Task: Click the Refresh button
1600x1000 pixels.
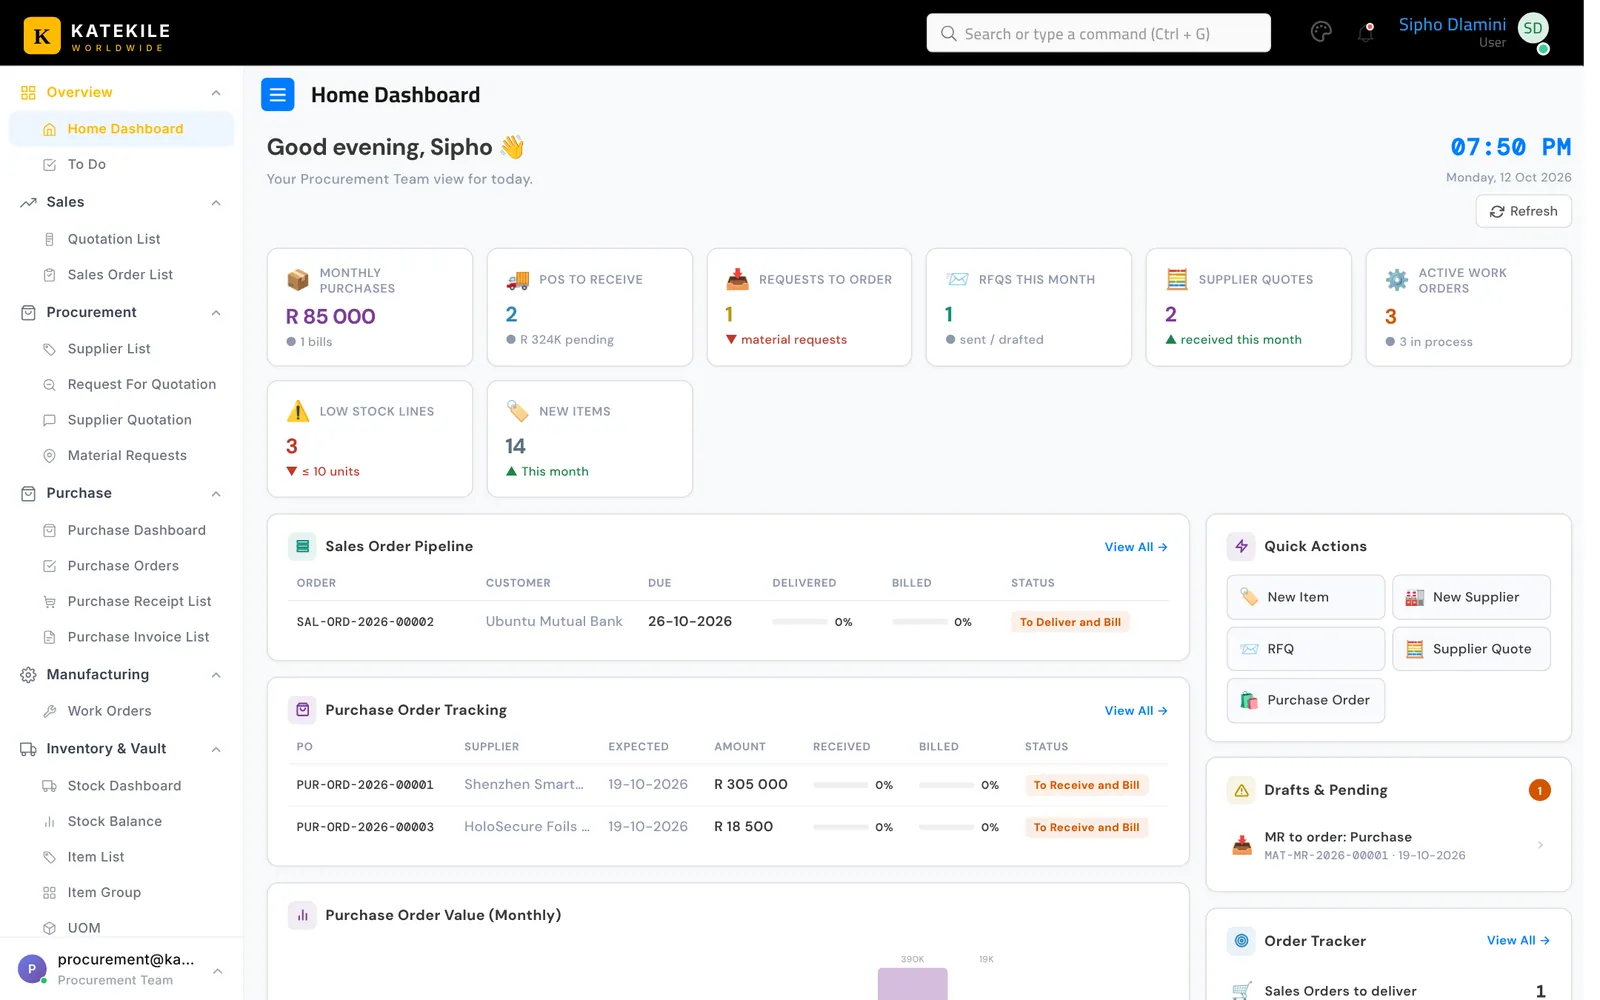Action: tap(1523, 211)
